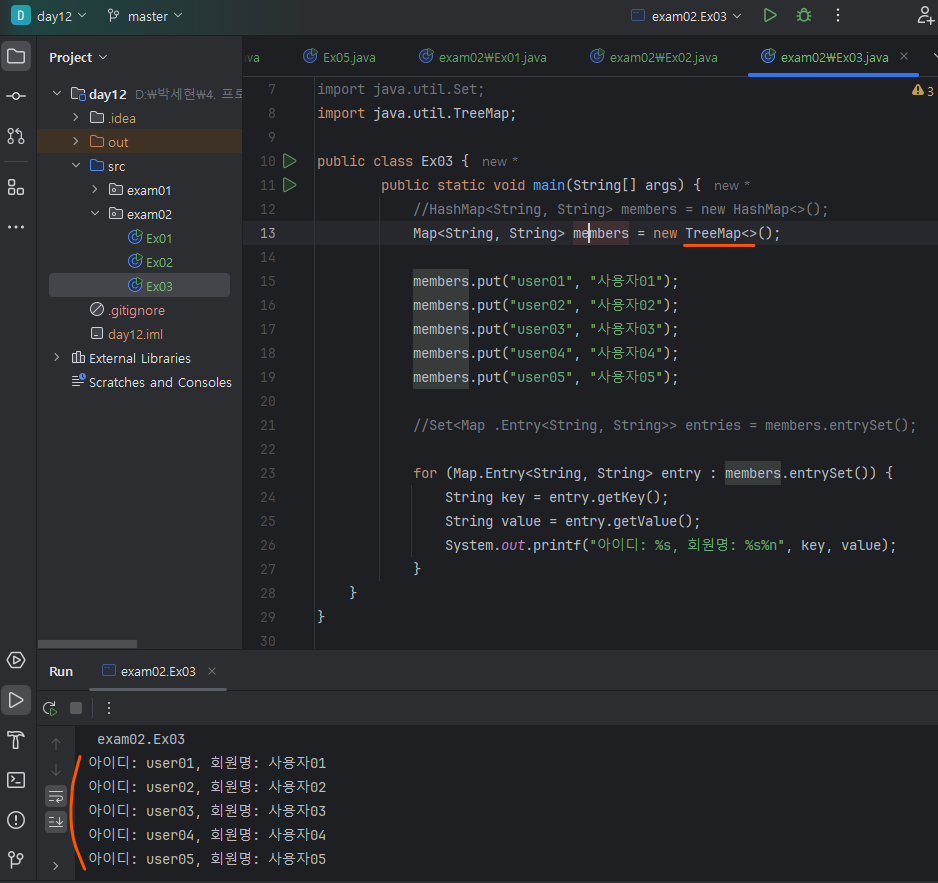Viewport: 938px width, 883px height.
Task: Click the Project panel horizontal scrollbar
Action: tap(88, 644)
